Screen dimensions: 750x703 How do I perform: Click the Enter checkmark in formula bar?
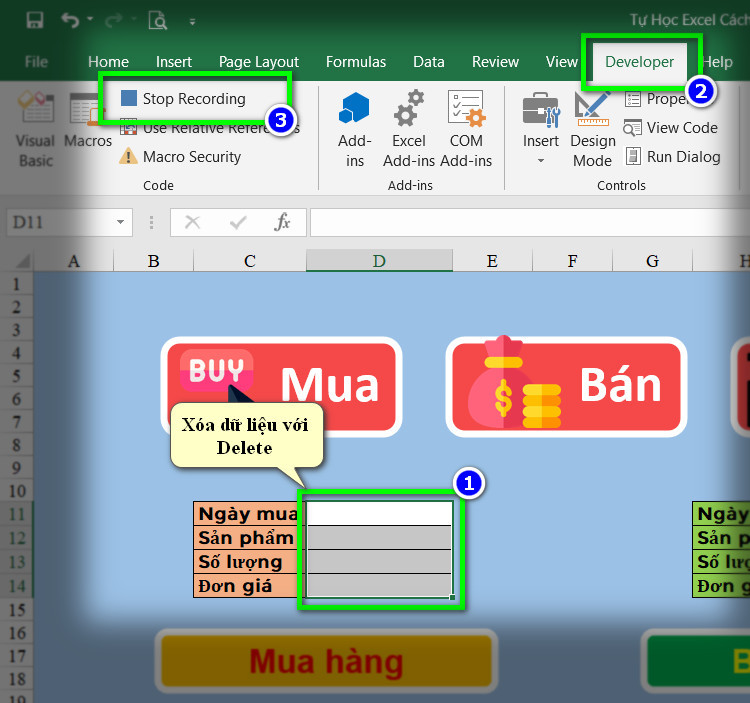[x=238, y=222]
